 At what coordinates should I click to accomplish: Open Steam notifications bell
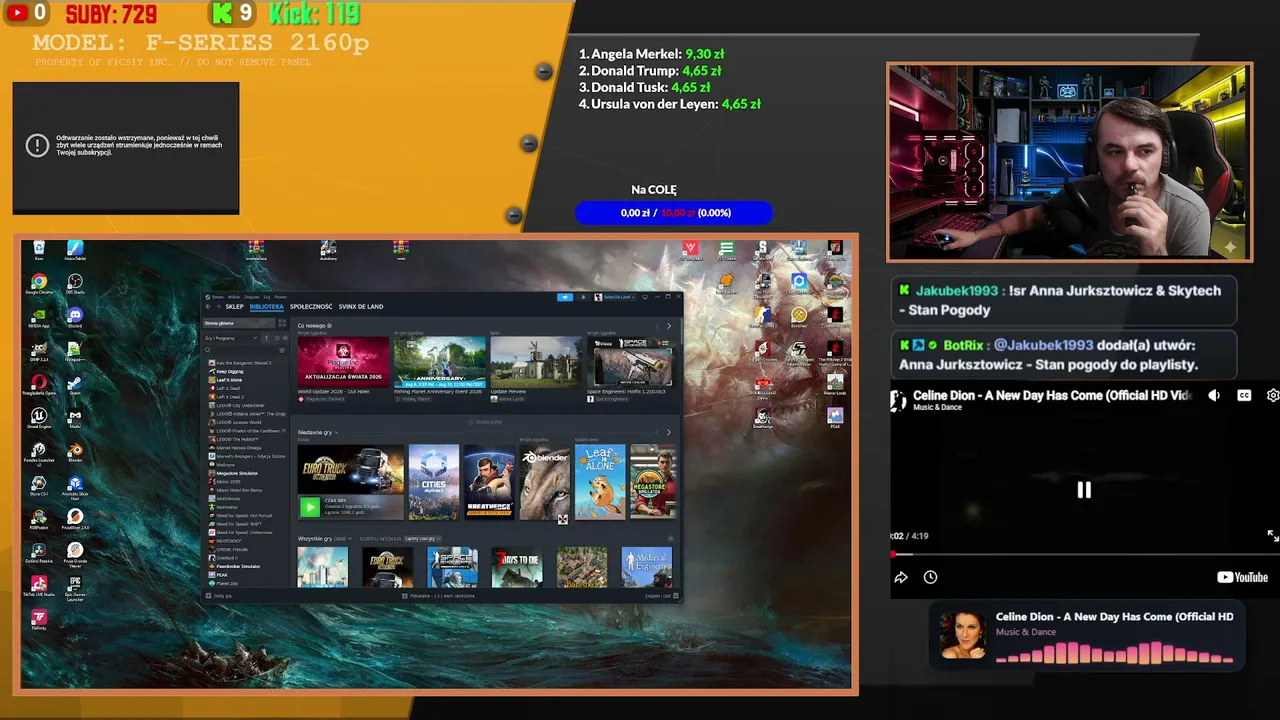pos(583,297)
